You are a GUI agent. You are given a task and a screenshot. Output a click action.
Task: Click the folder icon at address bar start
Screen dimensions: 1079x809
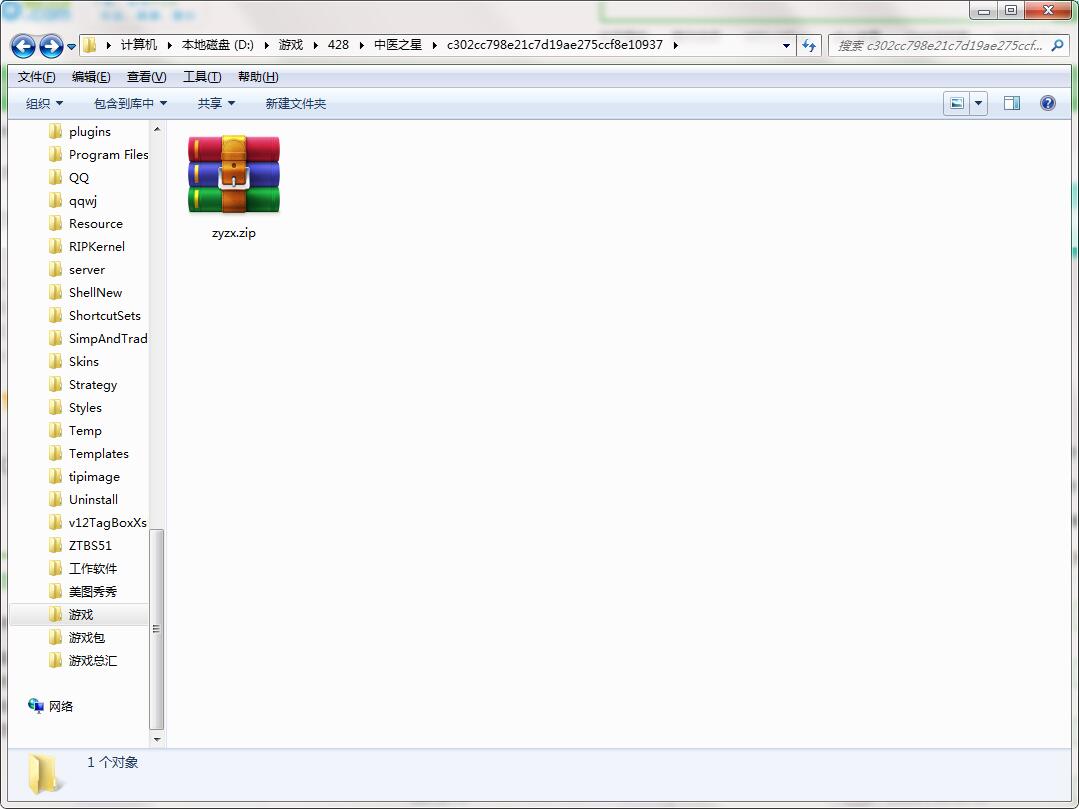[x=89, y=45]
